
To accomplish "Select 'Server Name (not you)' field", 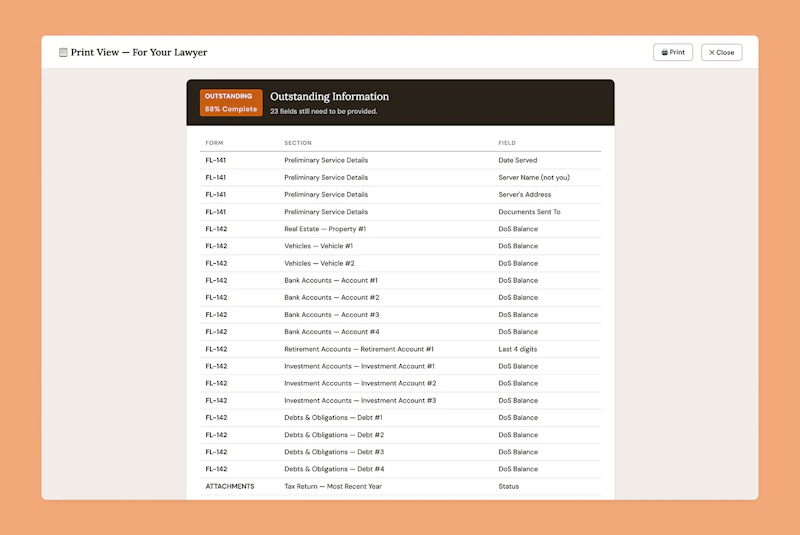I will pos(534,177).
